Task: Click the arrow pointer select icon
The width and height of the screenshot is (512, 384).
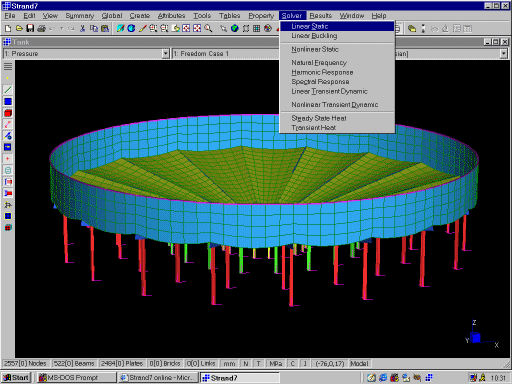Action: tap(224, 29)
